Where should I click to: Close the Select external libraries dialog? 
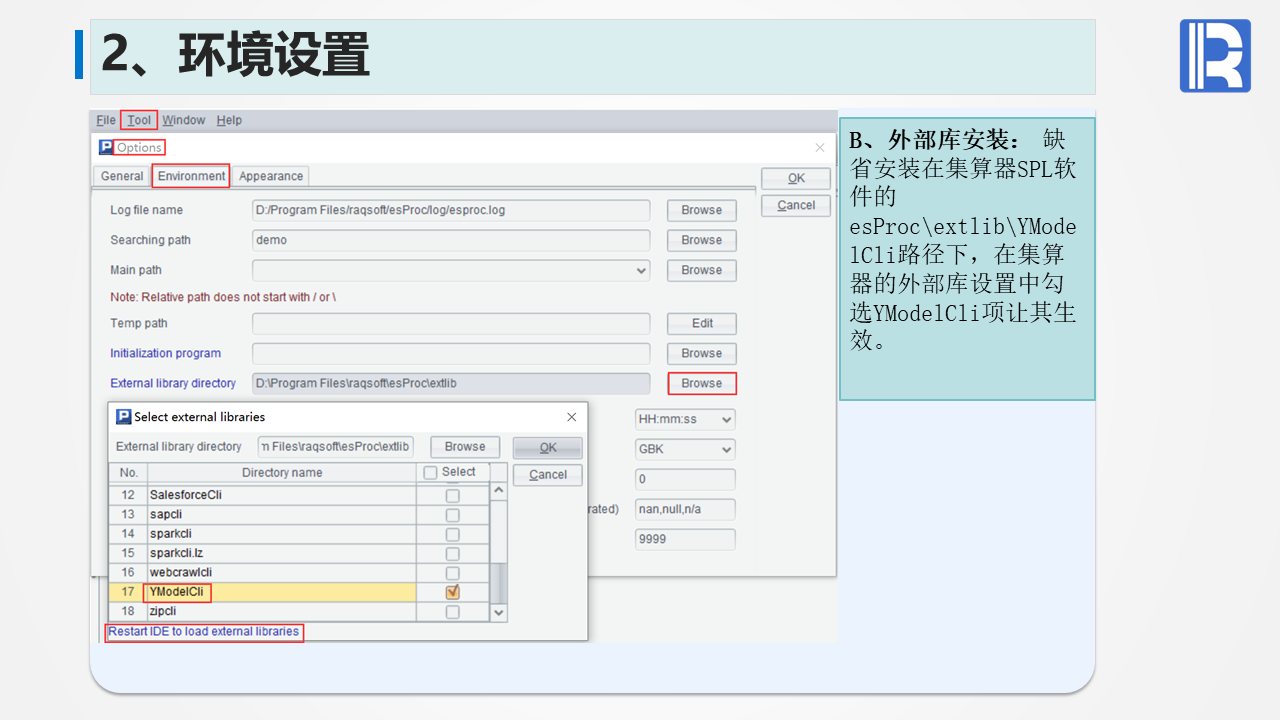pyautogui.click(x=571, y=417)
